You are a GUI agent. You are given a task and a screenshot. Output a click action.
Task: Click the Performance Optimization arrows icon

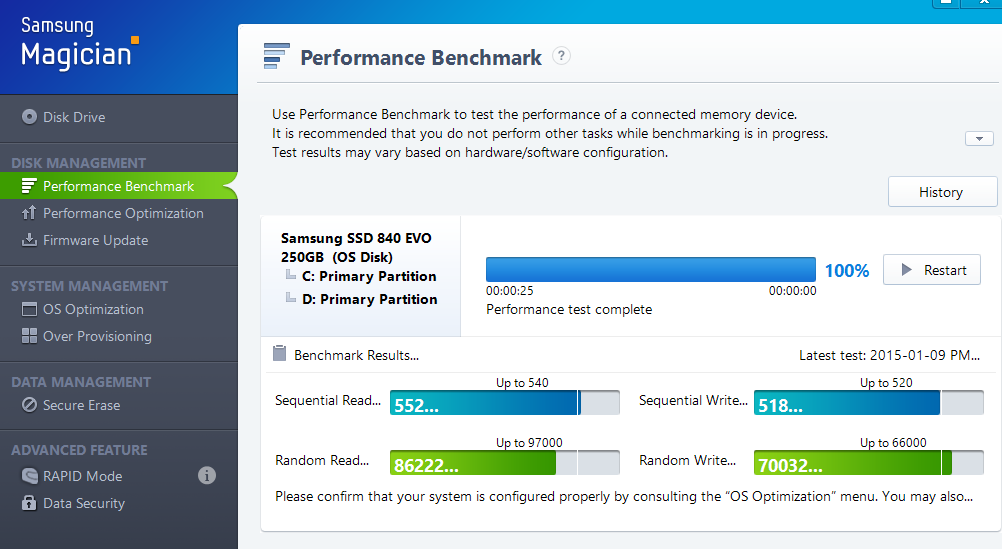[x=29, y=213]
